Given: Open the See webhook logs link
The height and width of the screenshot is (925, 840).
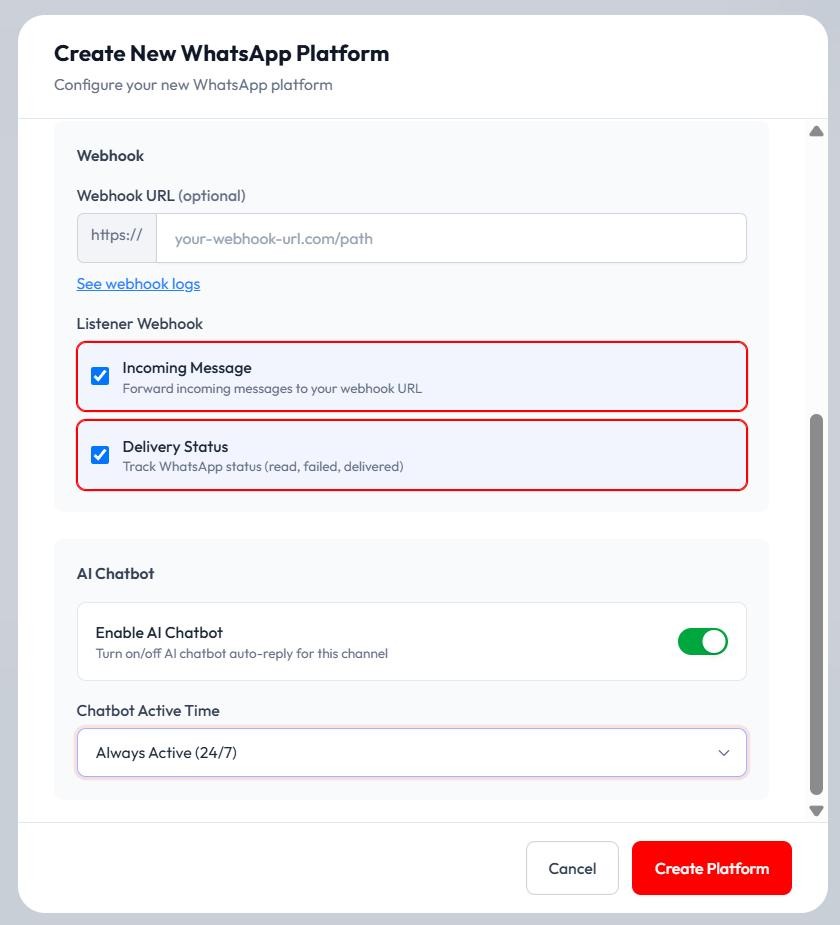Looking at the screenshot, I should pos(139,284).
